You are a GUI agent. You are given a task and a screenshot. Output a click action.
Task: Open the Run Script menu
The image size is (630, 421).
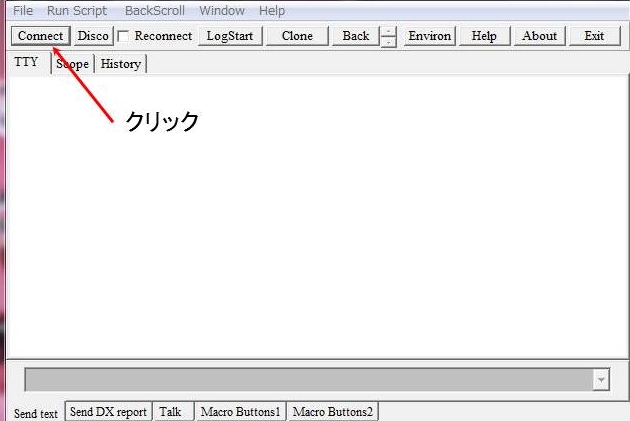pos(77,10)
